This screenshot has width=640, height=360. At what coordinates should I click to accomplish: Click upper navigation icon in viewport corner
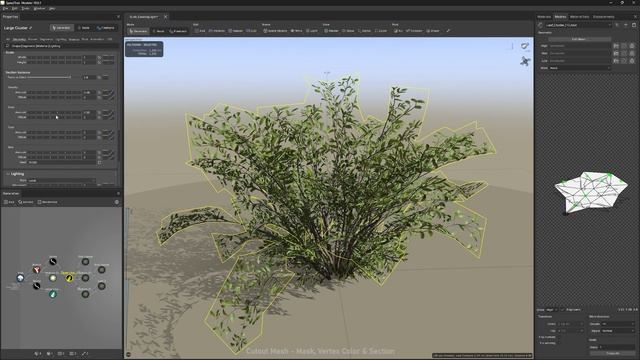tap(525, 46)
